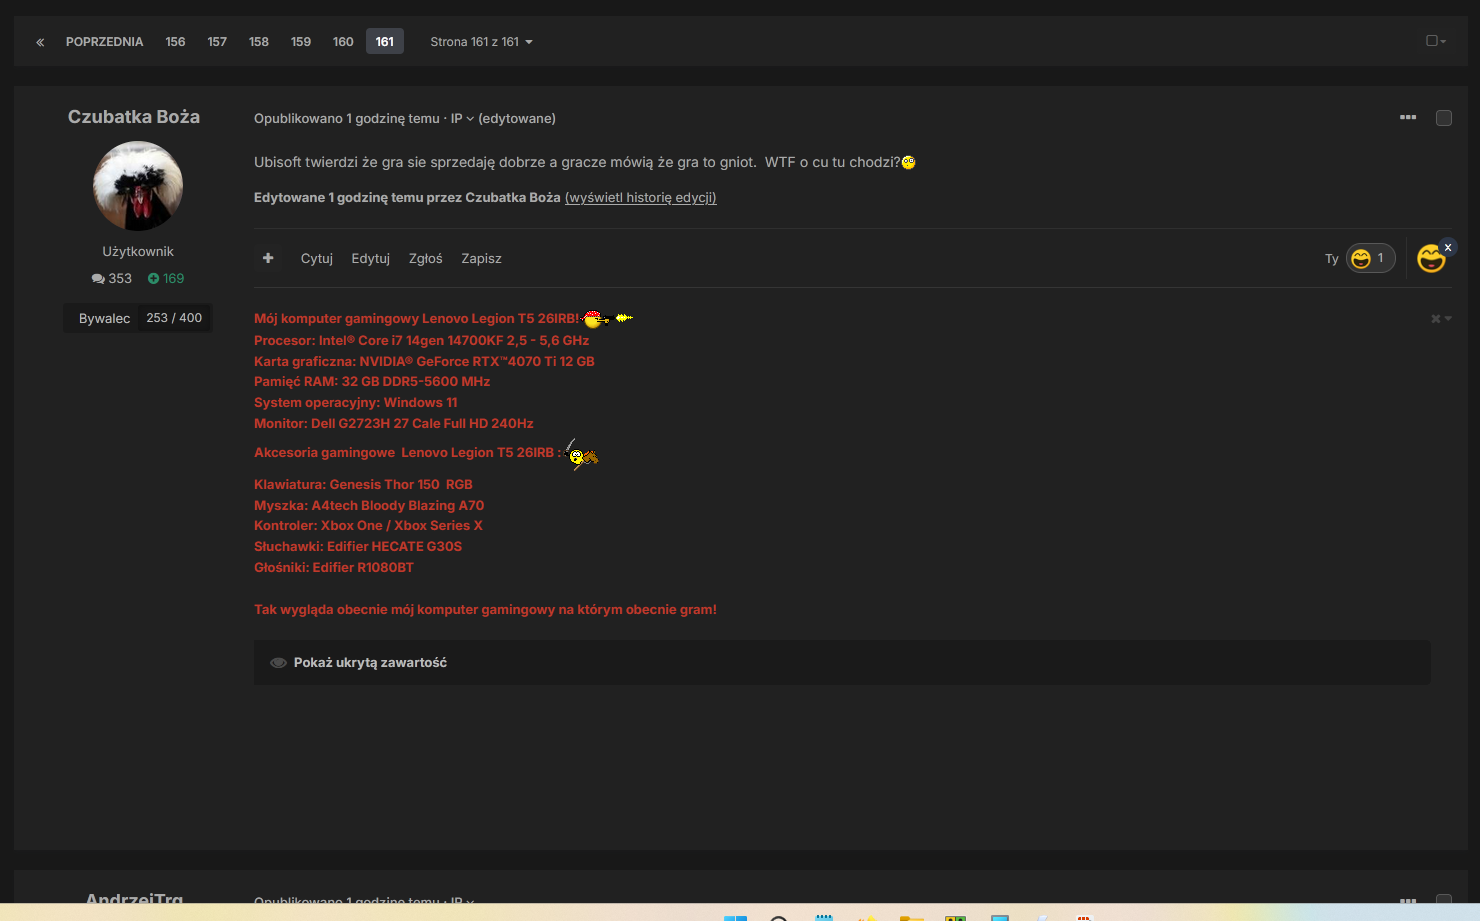Add post to multi-quote with plus icon
The image size is (1480, 921).
(268, 258)
